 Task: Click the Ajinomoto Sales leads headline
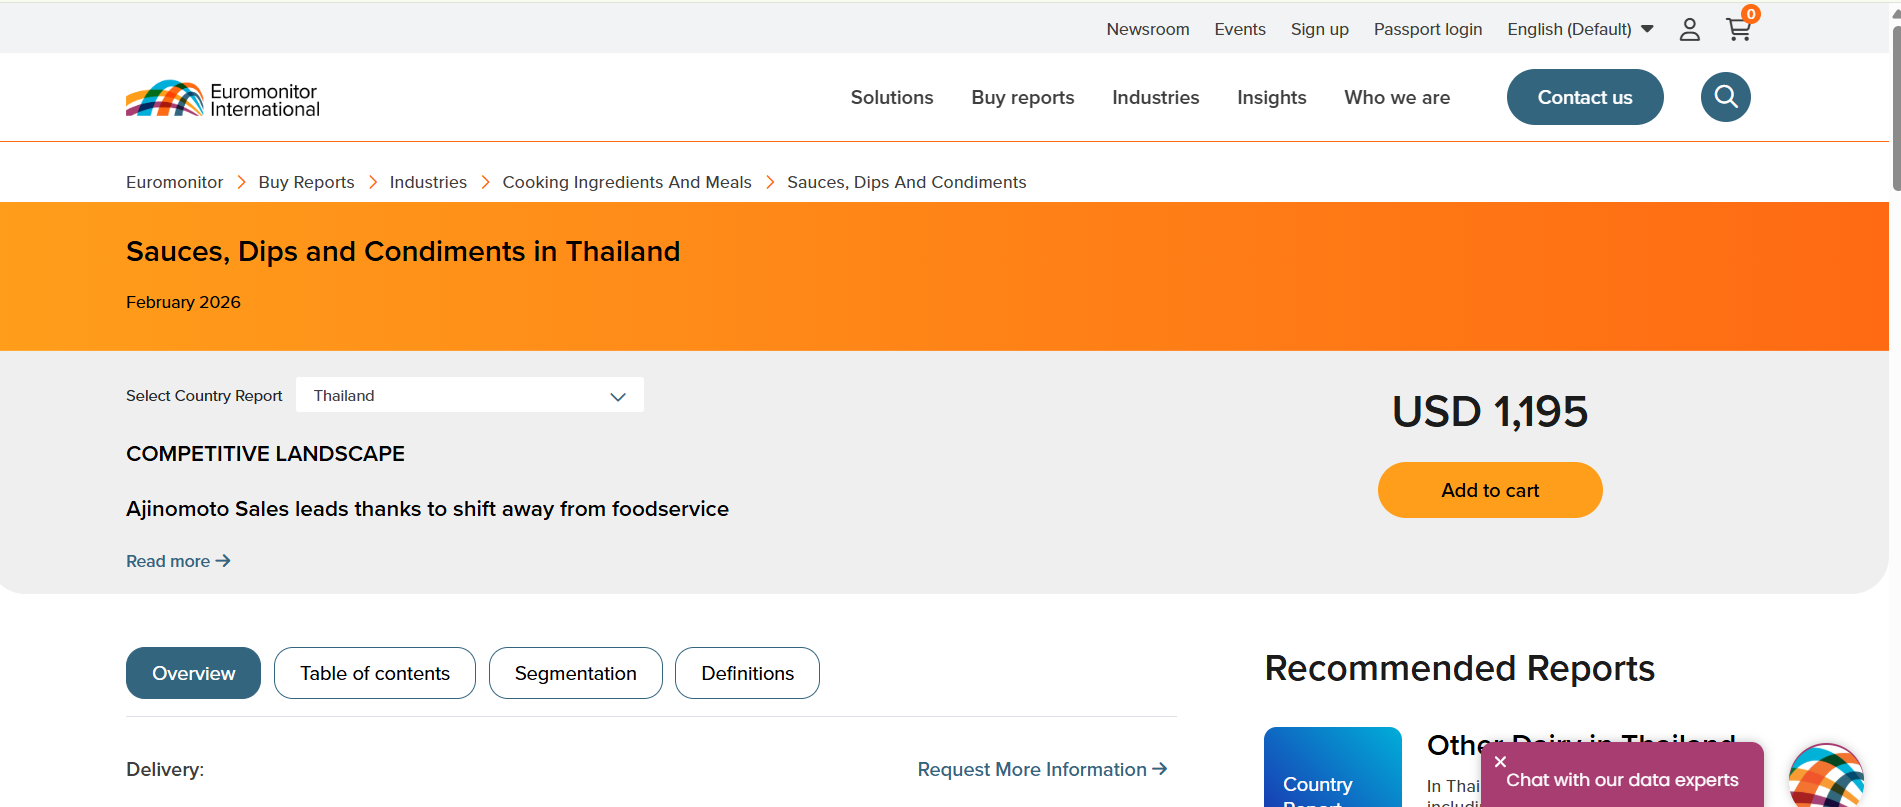pyautogui.click(x=427, y=509)
